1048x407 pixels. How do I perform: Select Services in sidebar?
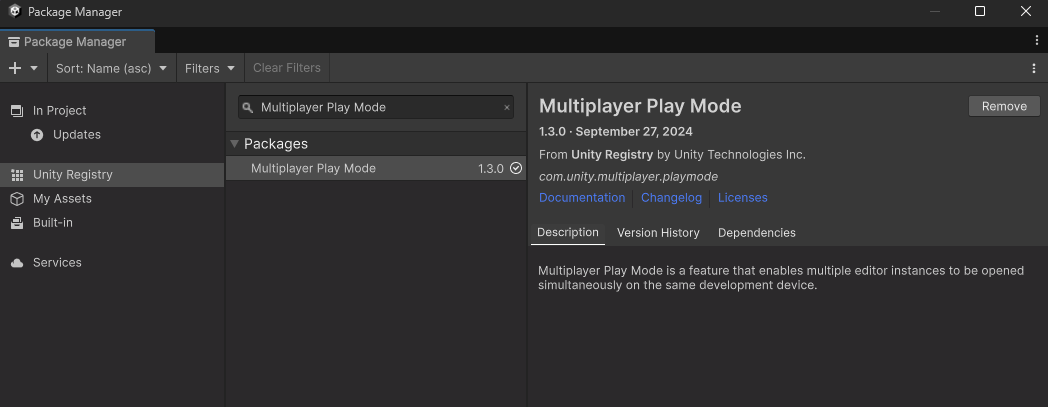tap(112, 263)
